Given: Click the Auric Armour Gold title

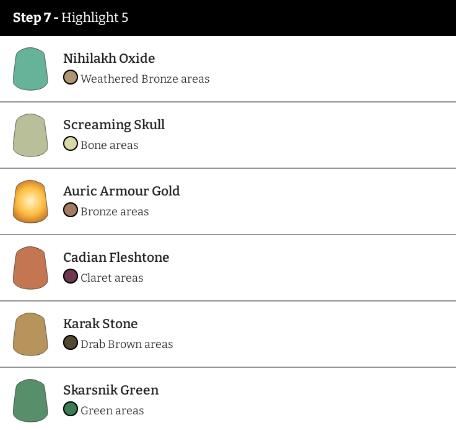Looking at the screenshot, I should pos(122,191).
